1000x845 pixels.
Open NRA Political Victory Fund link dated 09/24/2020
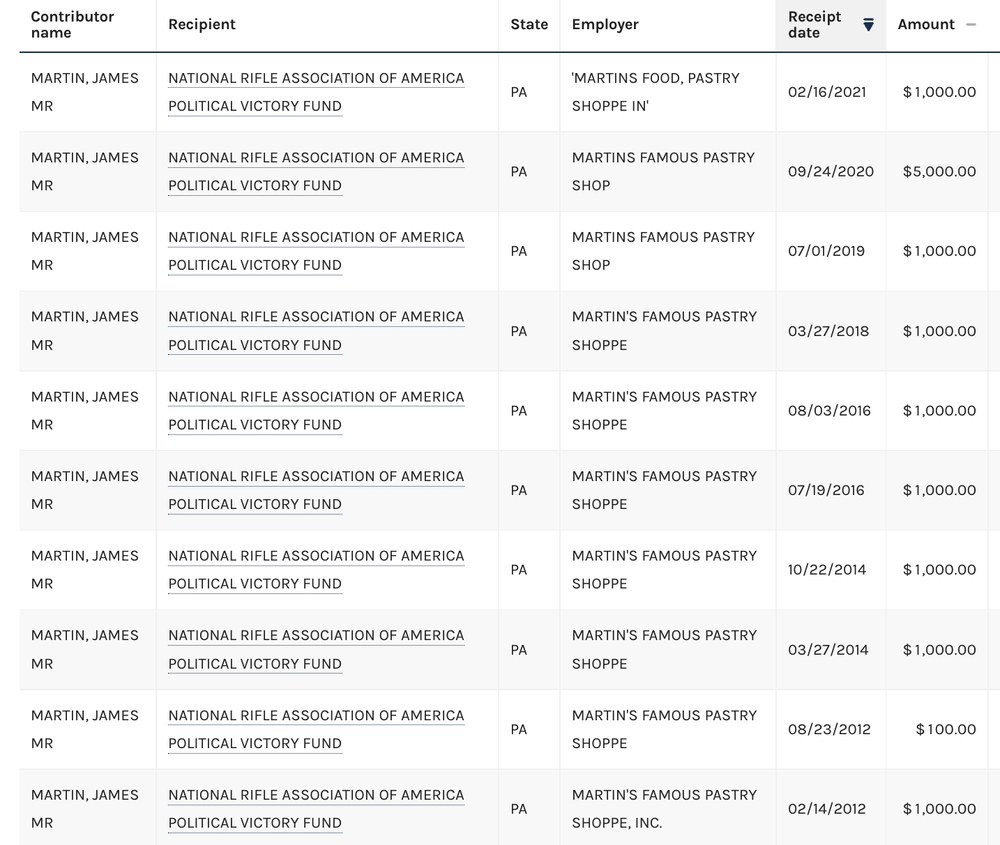click(x=316, y=172)
